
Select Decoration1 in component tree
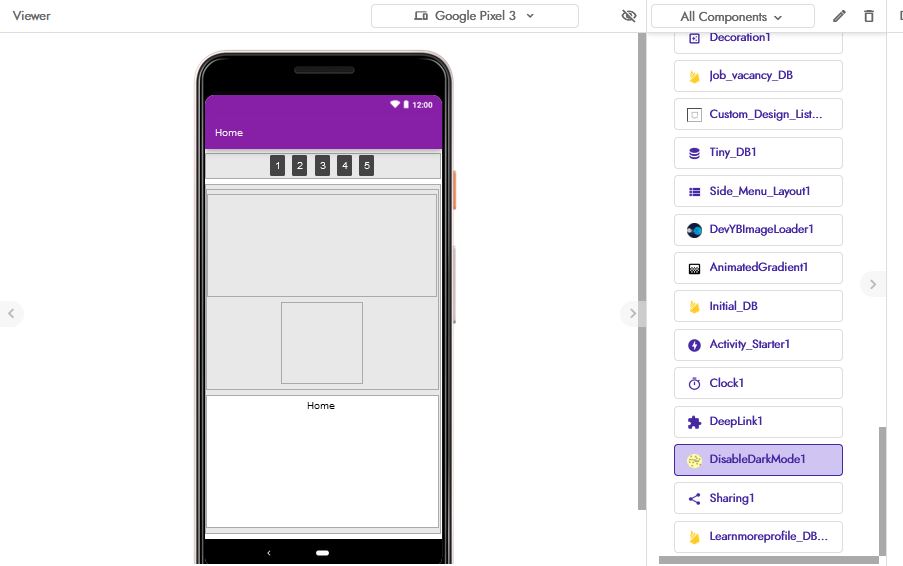[758, 39]
